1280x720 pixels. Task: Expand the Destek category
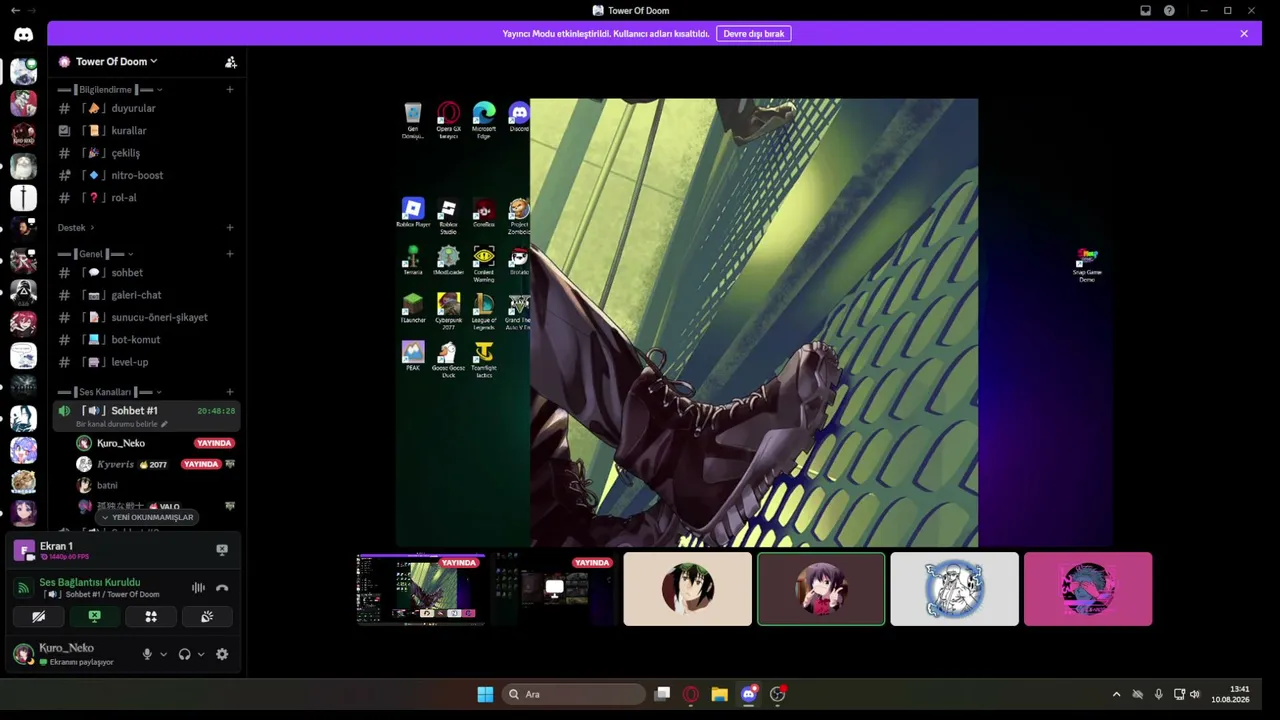click(76, 228)
